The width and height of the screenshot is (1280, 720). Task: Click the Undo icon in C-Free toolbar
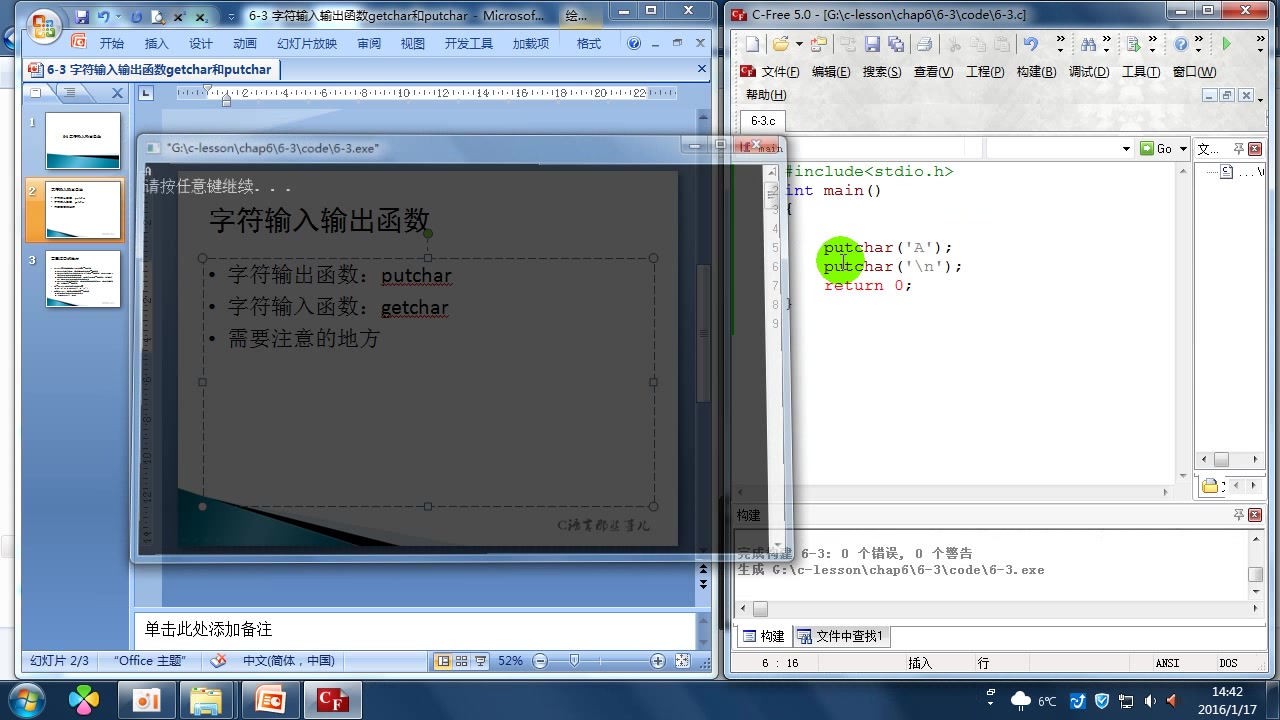[1032, 45]
